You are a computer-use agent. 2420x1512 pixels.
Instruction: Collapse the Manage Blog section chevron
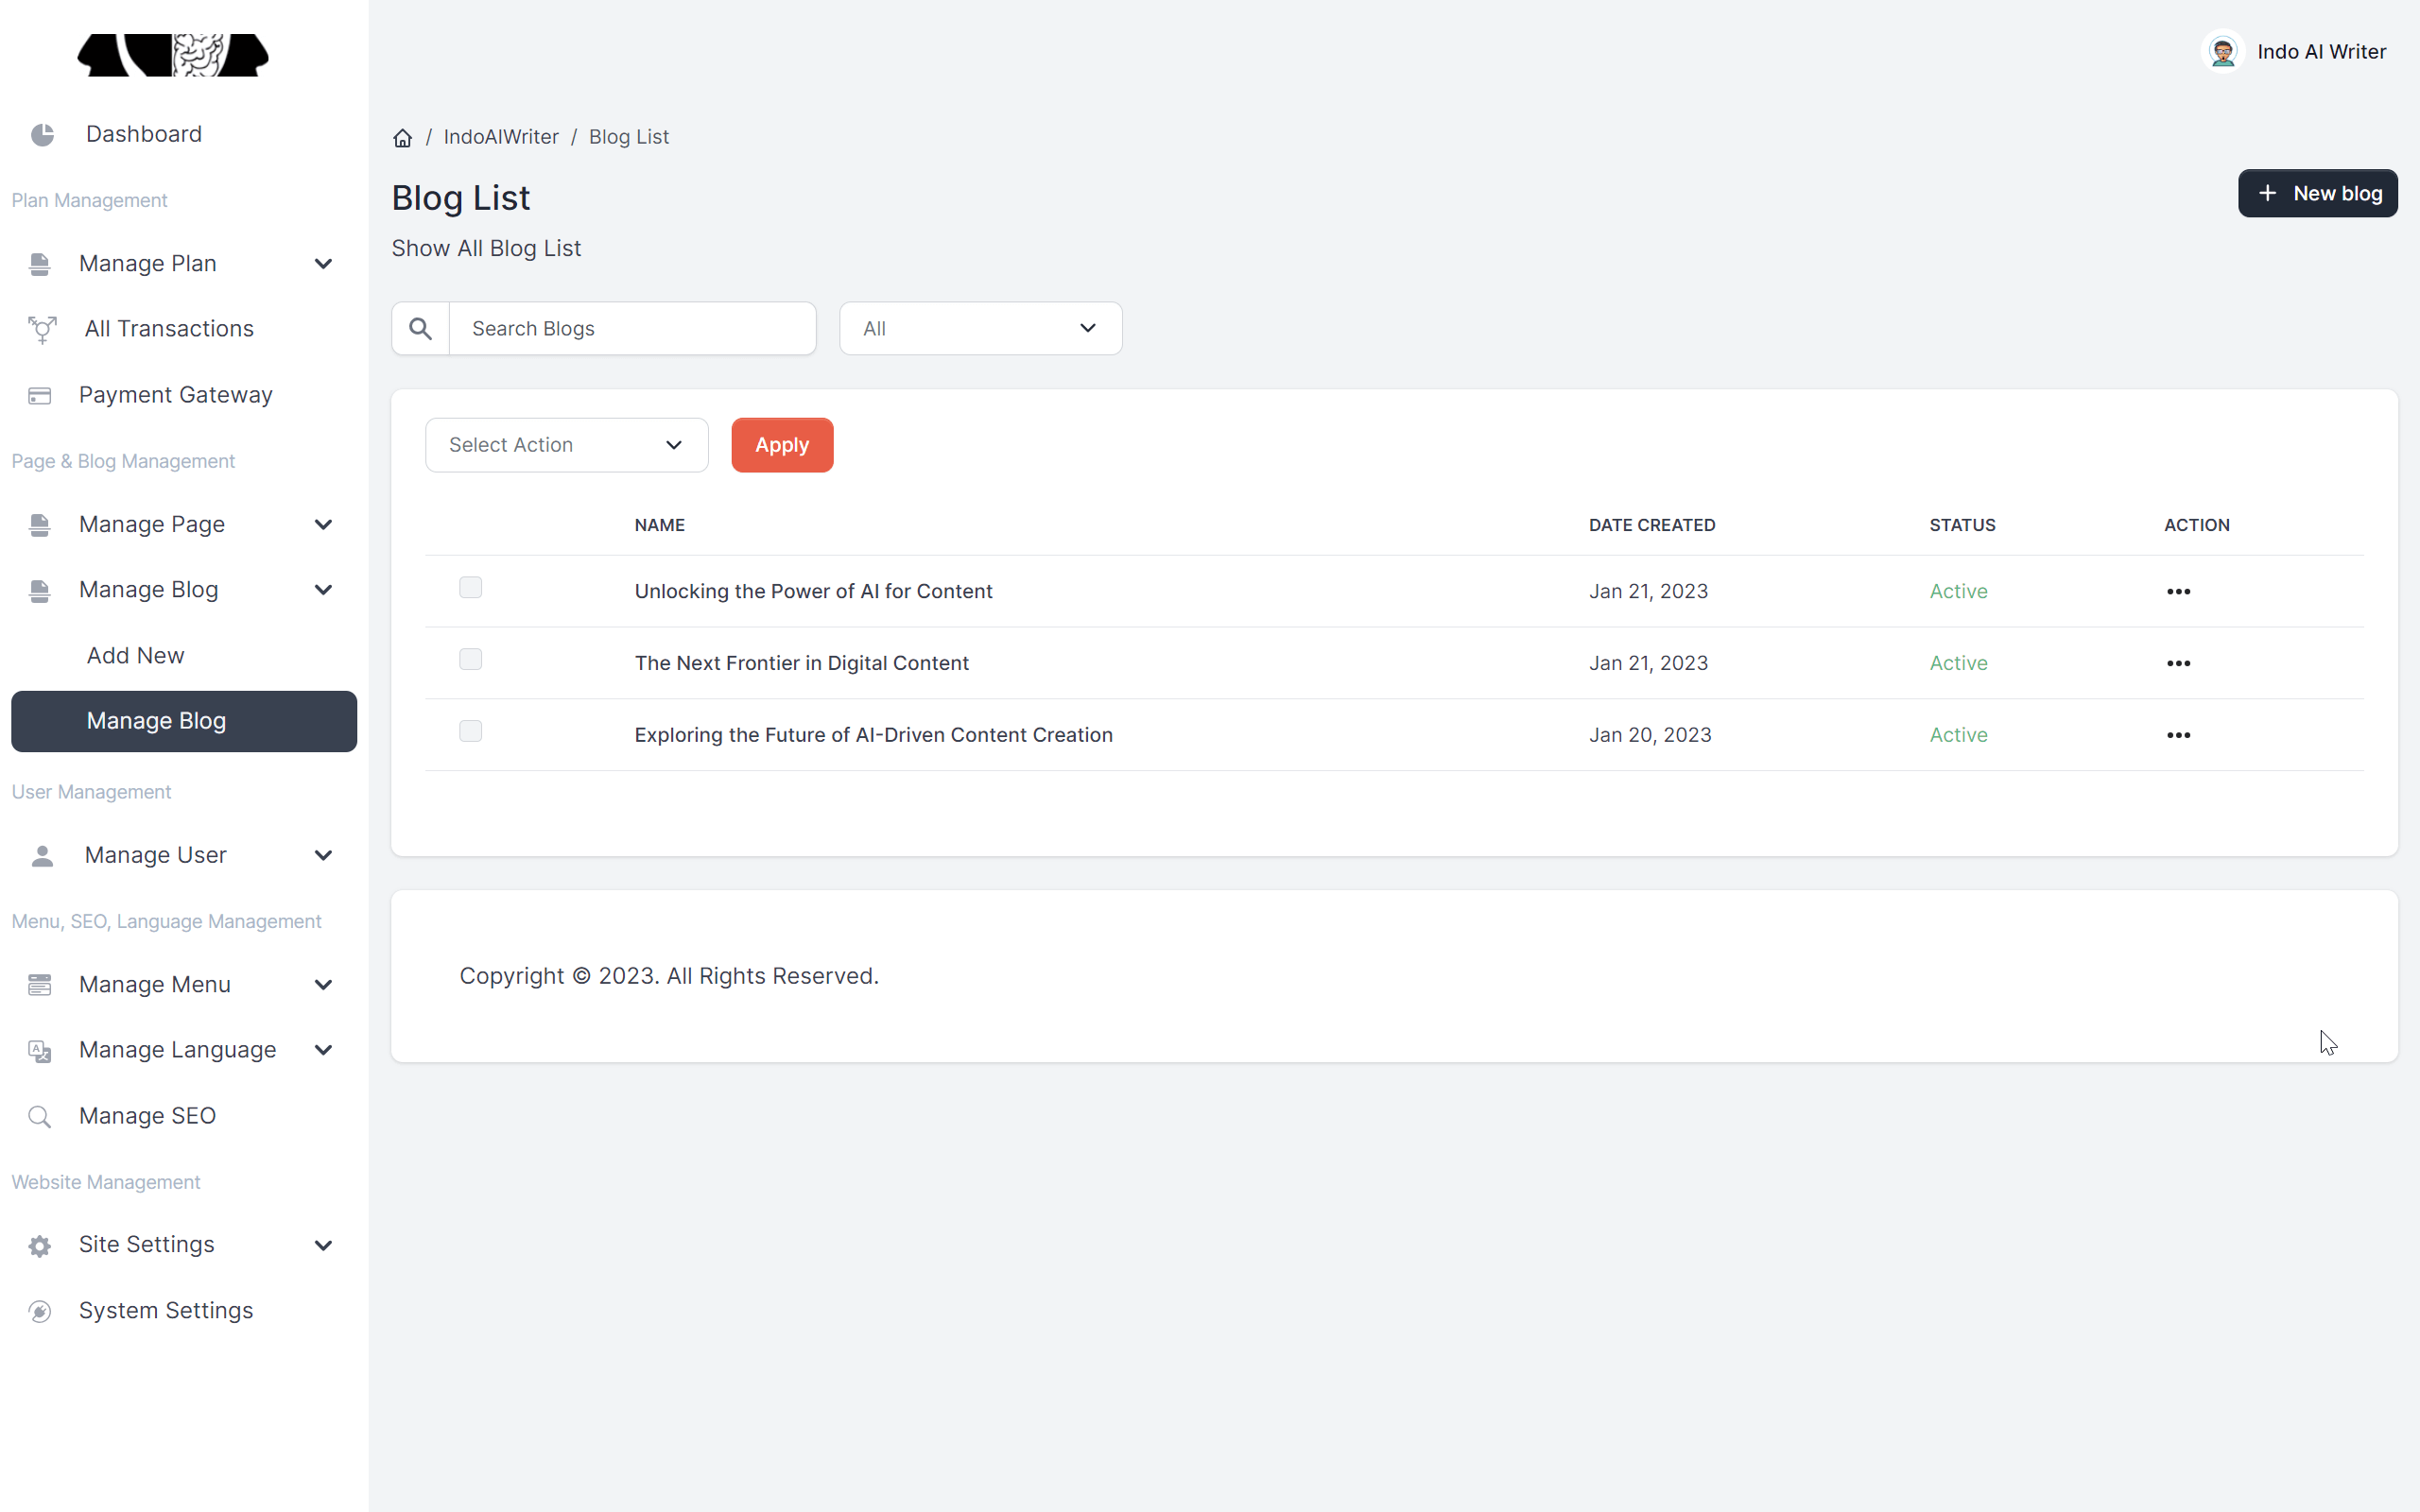(323, 590)
